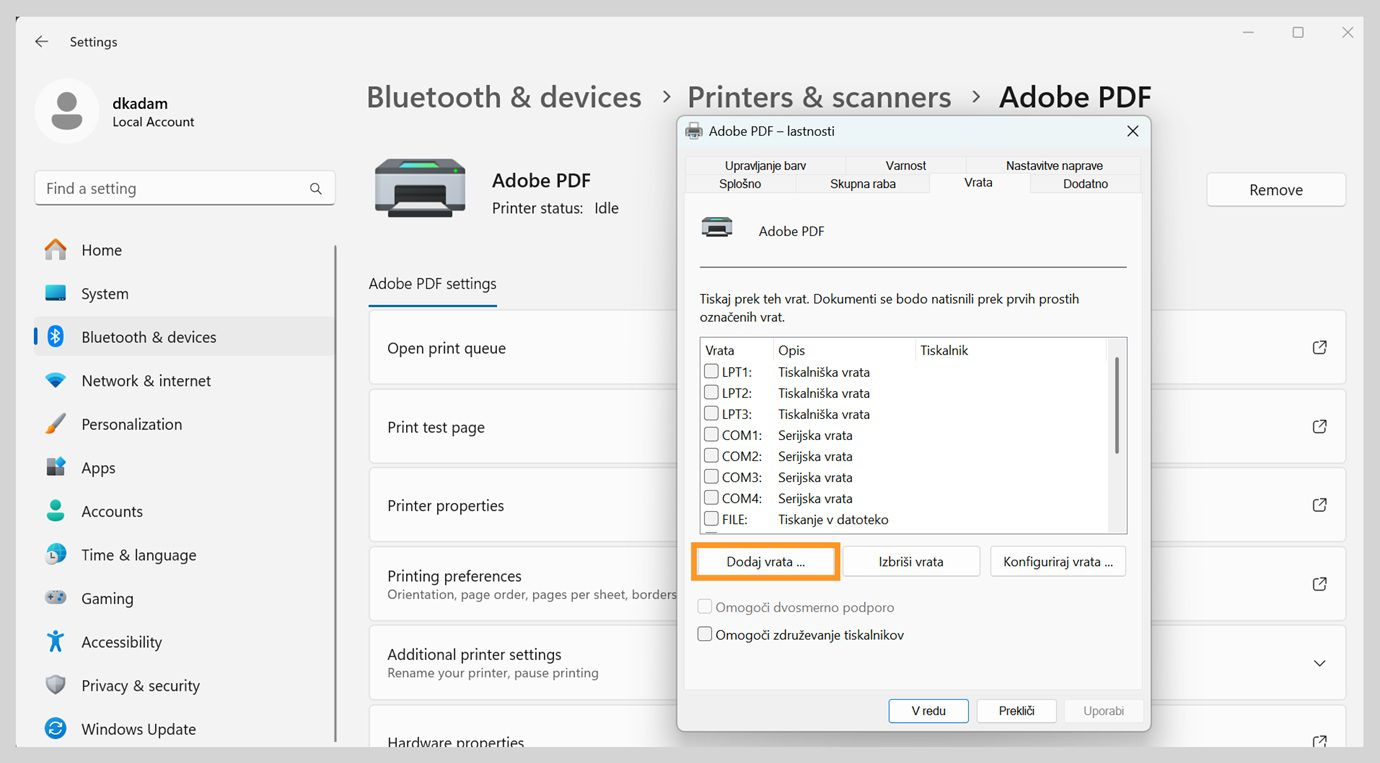Click the search magnifier in Find a setting
This screenshot has height=763, width=1380.
(316, 189)
